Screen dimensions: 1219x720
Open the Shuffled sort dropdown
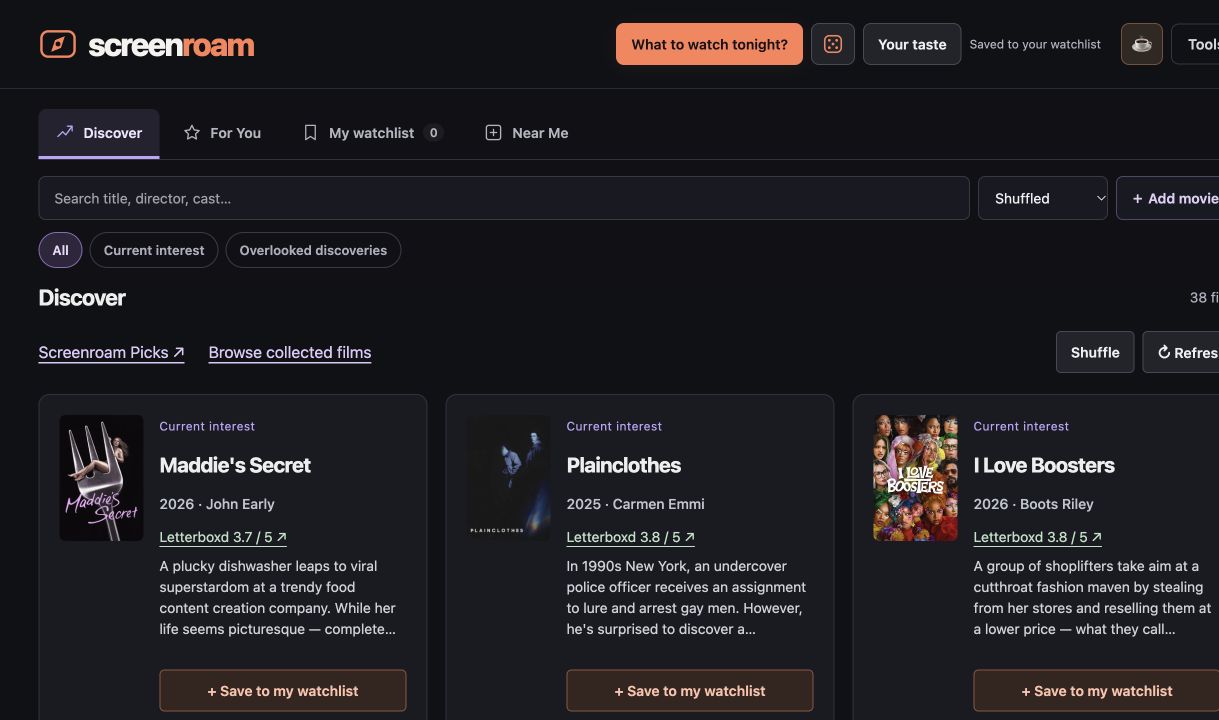pyautogui.click(x=1043, y=198)
